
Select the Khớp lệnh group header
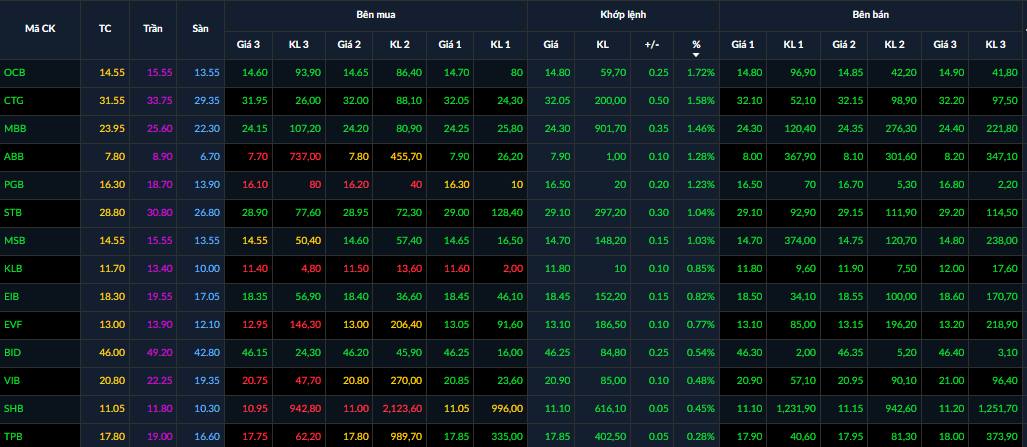(x=623, y=14)
